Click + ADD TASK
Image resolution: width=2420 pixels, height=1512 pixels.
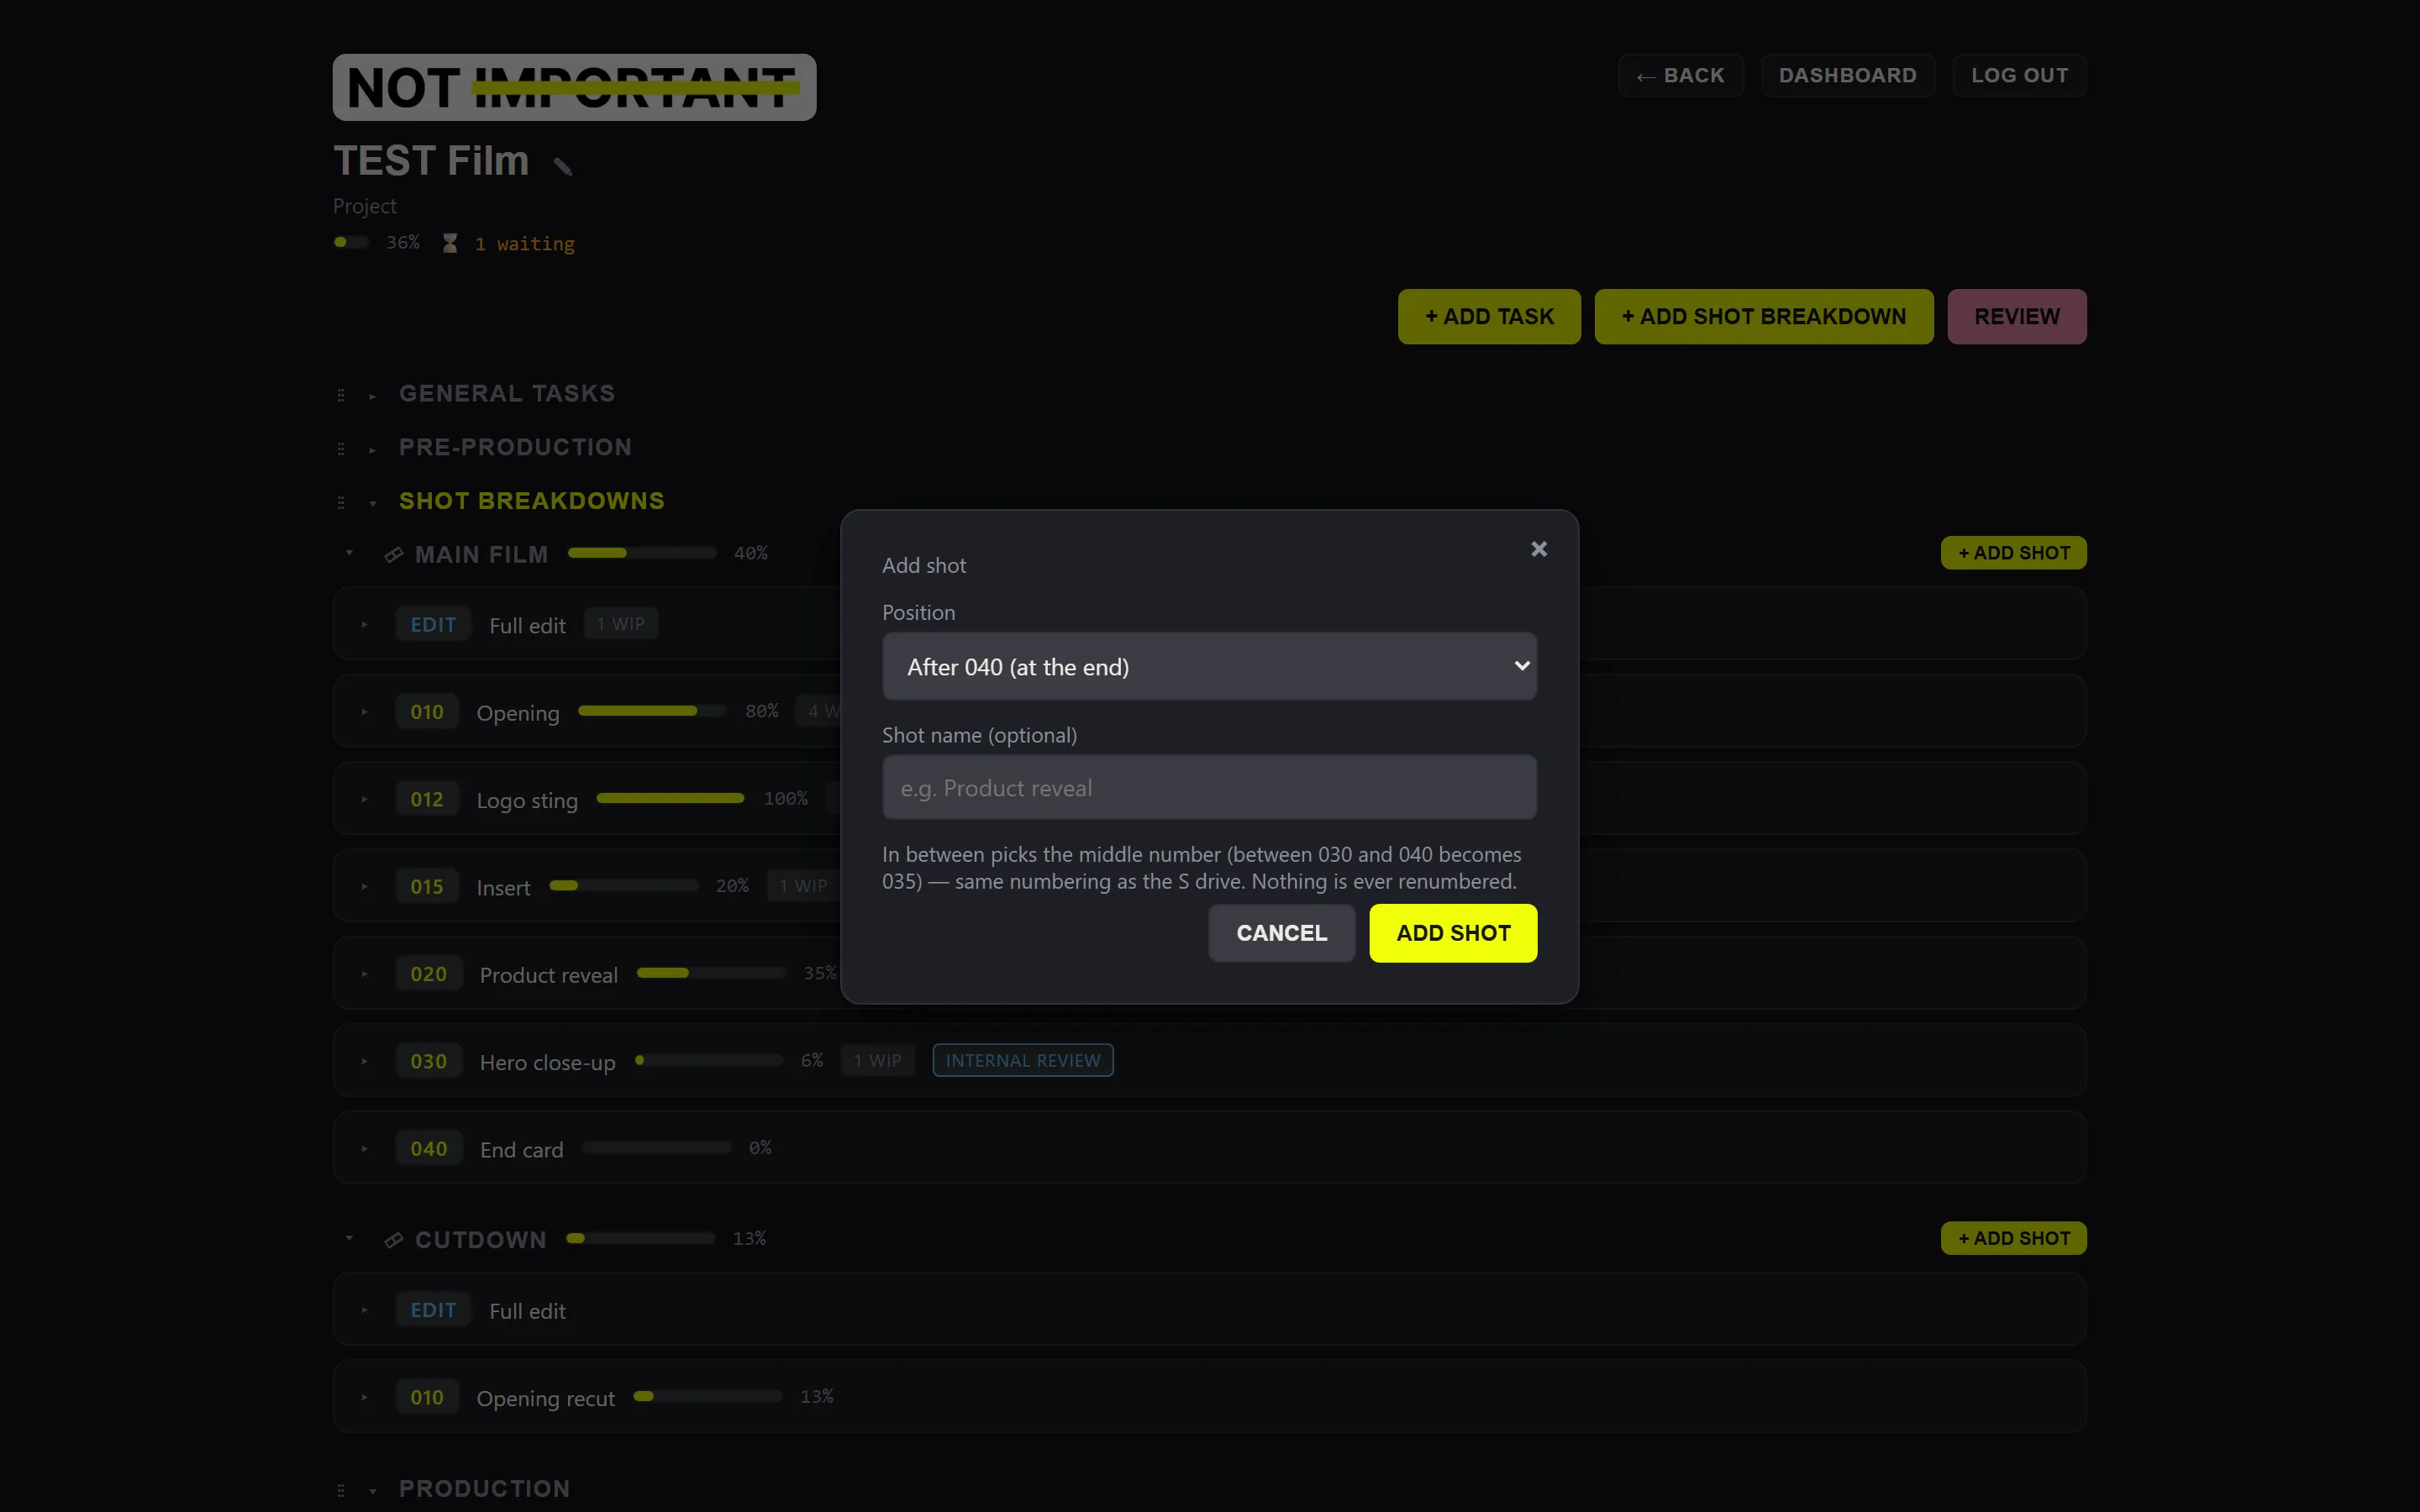(1489, 317)
